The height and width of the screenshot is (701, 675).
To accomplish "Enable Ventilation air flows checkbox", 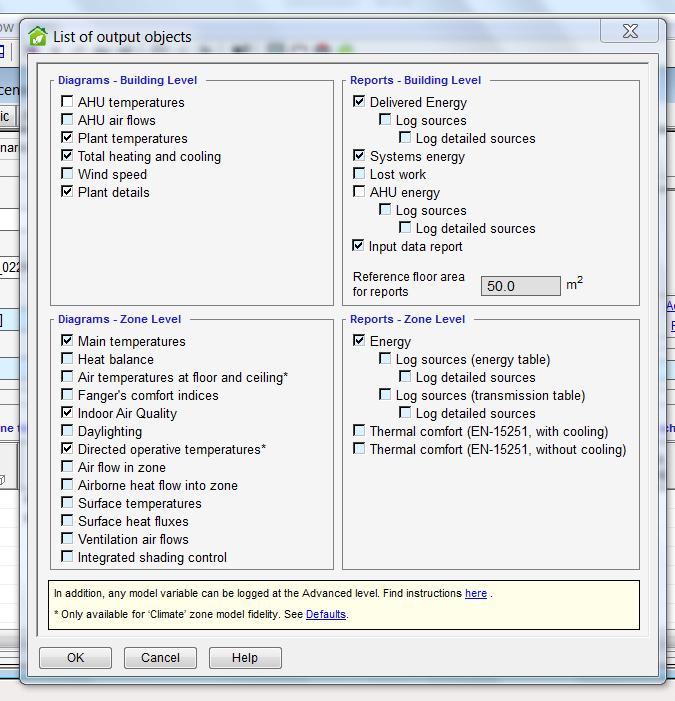I will pos(67,538).
